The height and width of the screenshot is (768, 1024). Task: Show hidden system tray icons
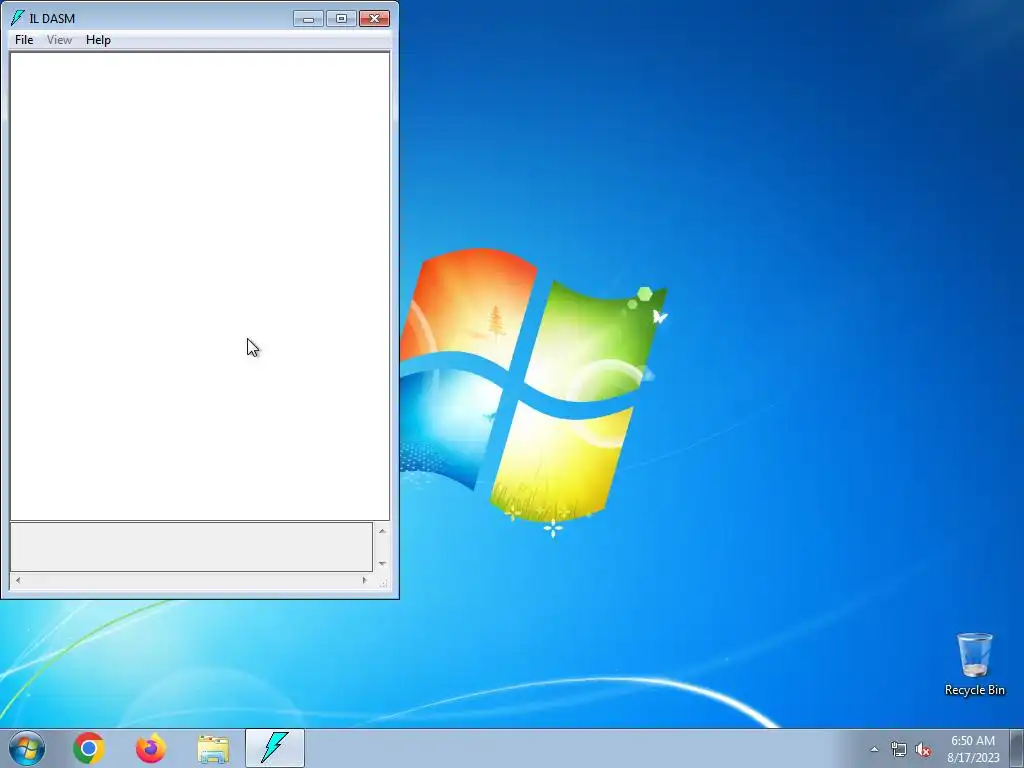[x=874, y=749]
